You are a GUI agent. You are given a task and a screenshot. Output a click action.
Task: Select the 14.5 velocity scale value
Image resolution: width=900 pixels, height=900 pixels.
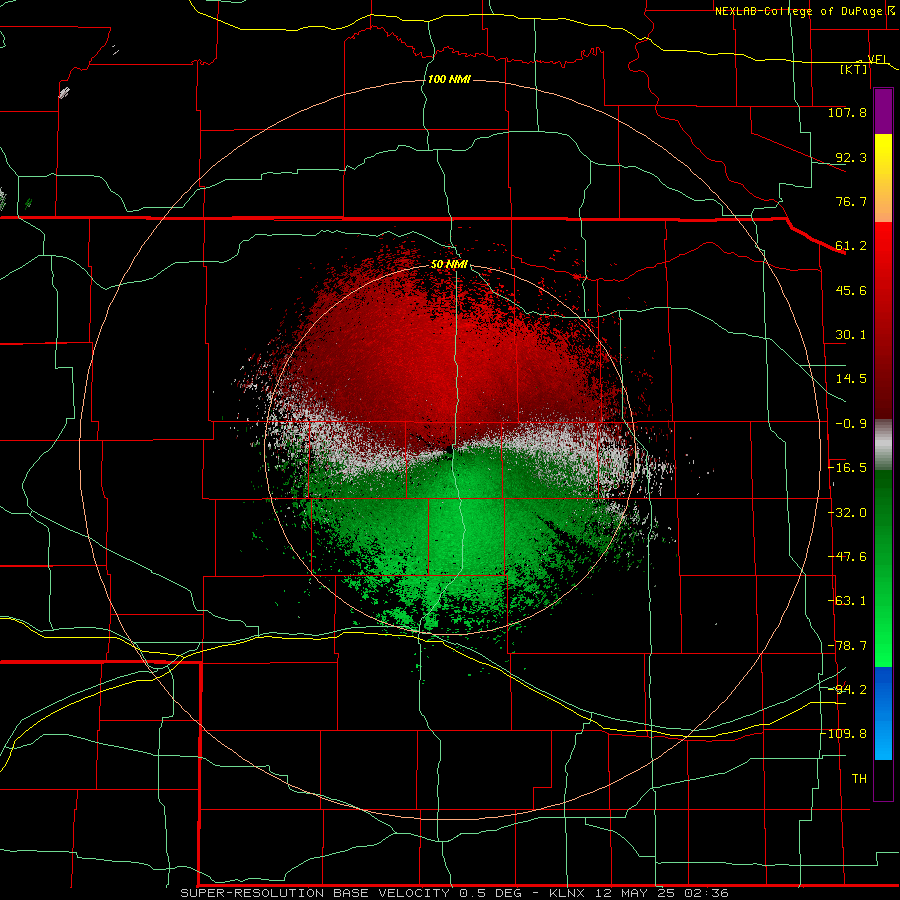(x=851, y=379)
